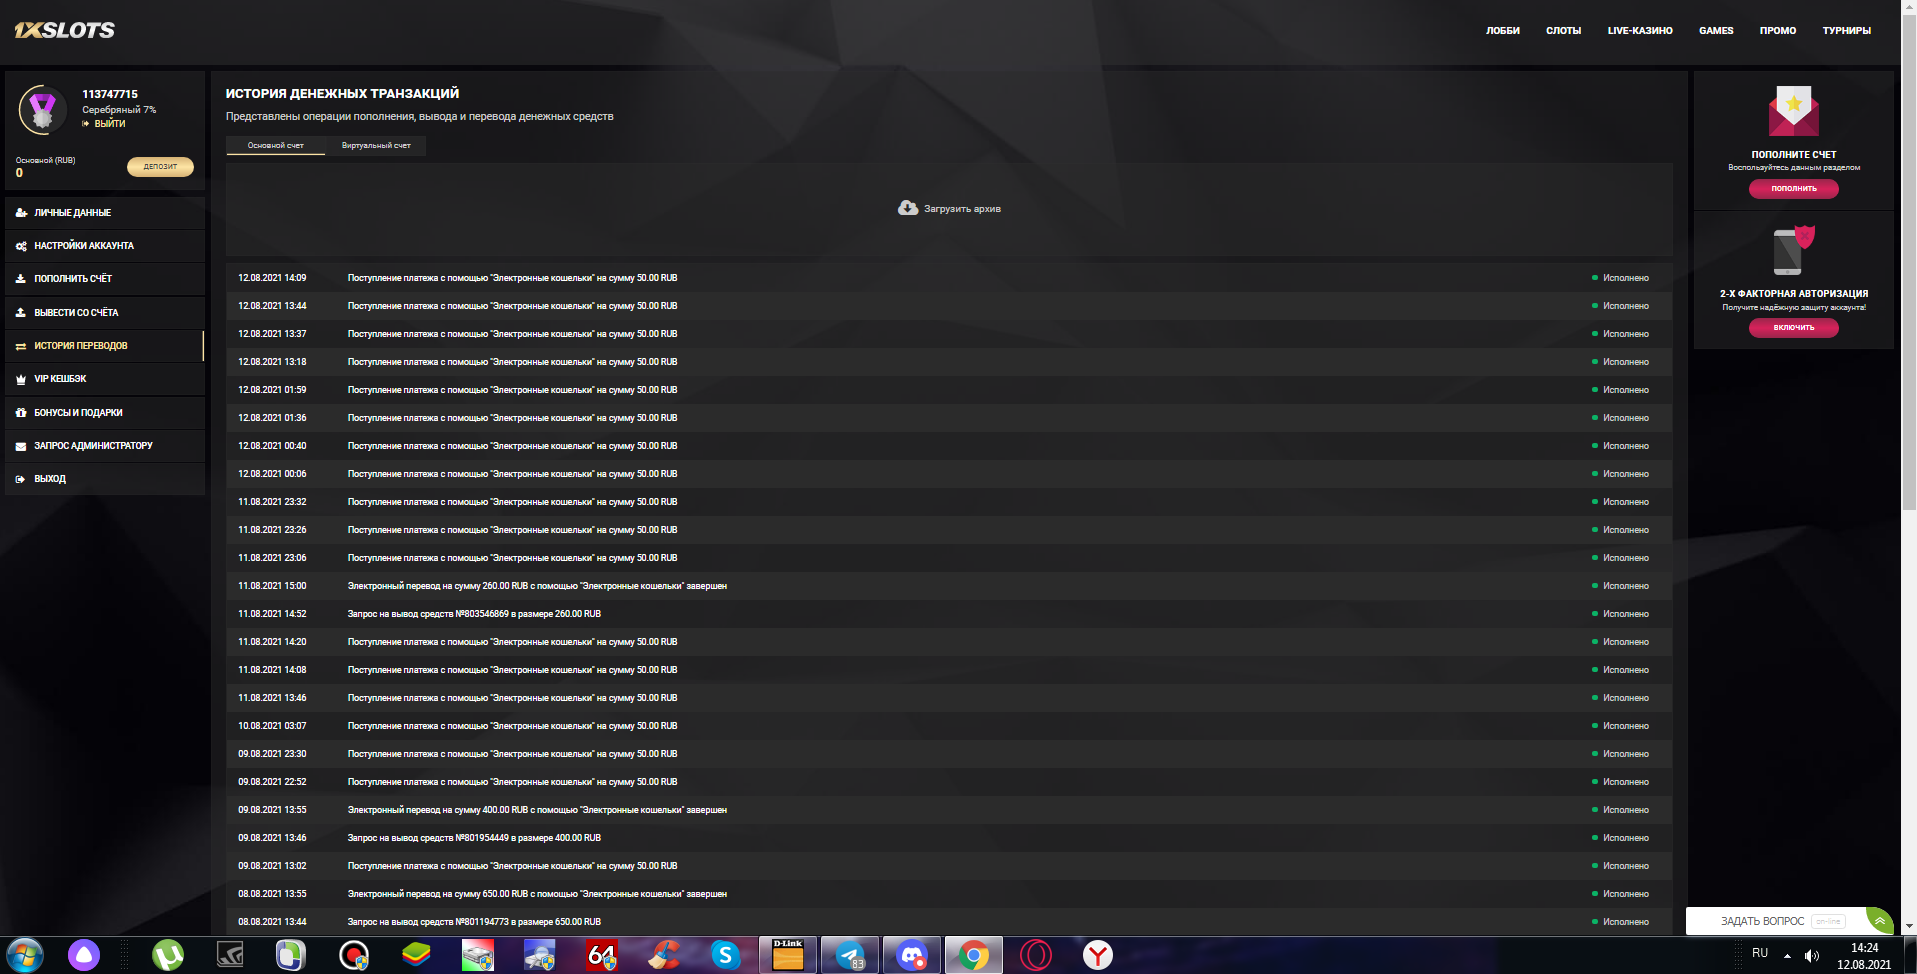1917x974 pixels.
Task: Expand the online chat widget arrow
Action: (x=1879, y=921)
